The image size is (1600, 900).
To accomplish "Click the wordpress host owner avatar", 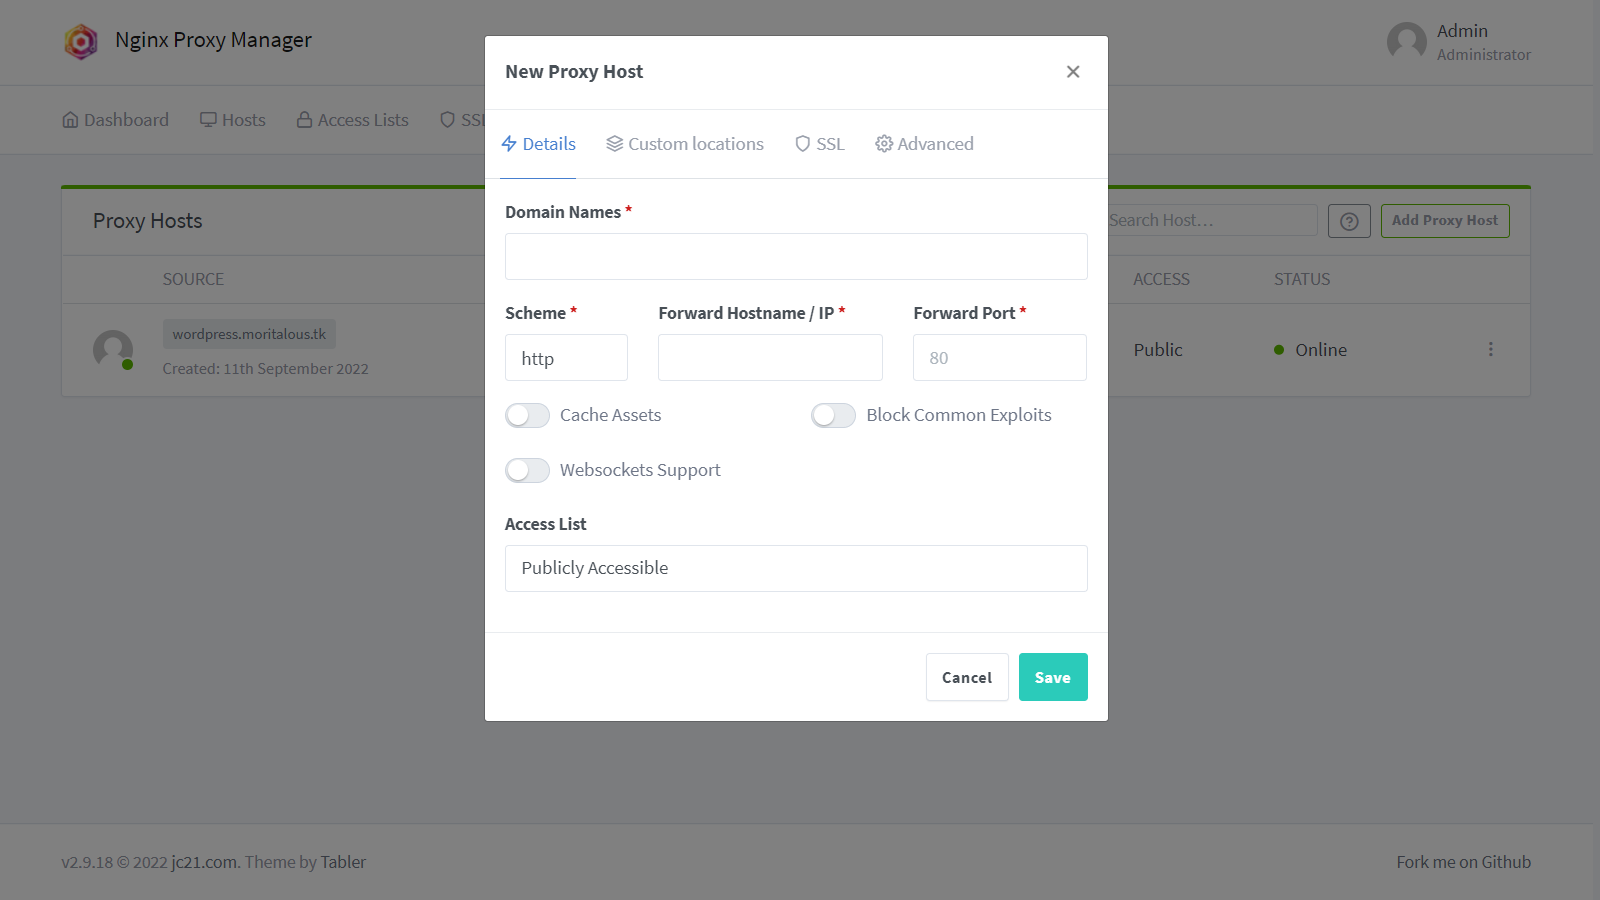I will click(113, 350).
